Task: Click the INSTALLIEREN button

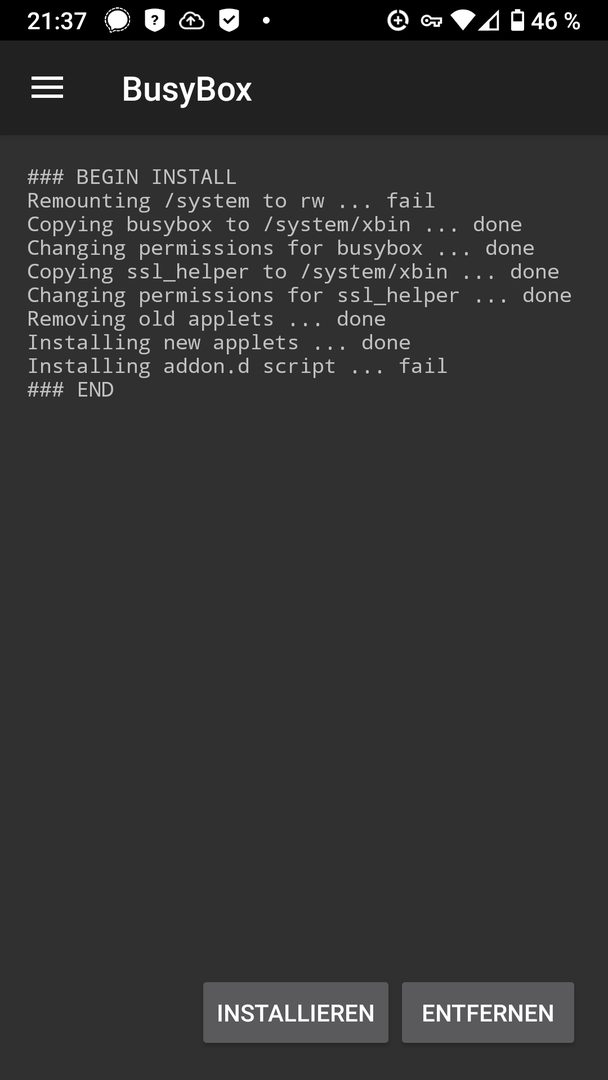Action: tap(295, 1012)
